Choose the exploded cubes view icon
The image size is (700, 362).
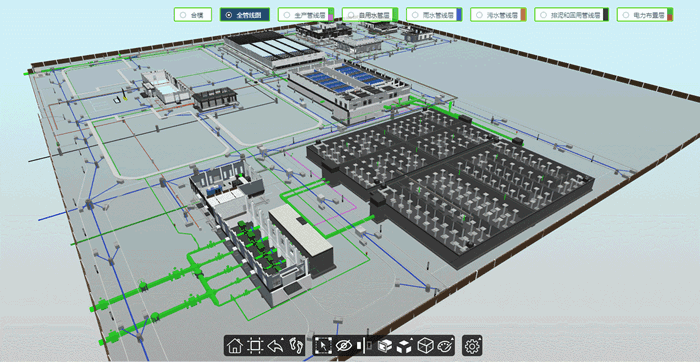[x=404, y=345]
